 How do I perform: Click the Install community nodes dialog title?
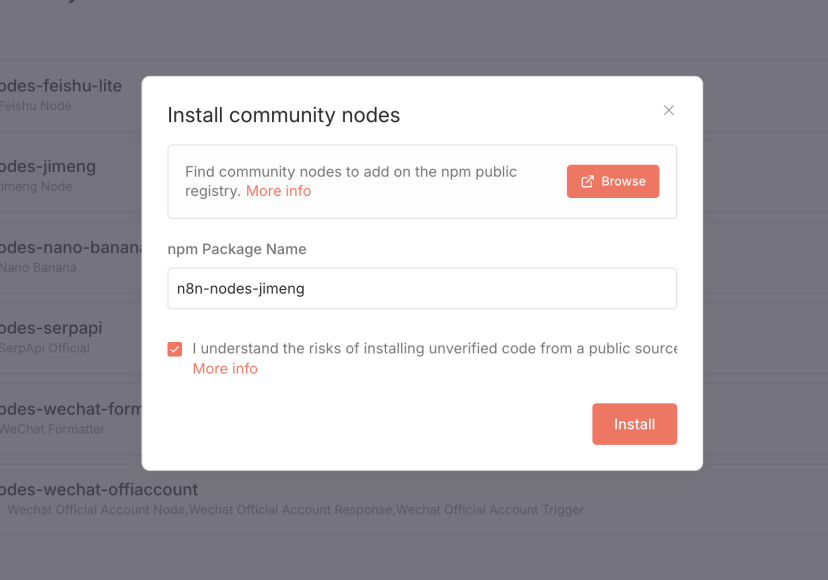[x=283, y=115]
